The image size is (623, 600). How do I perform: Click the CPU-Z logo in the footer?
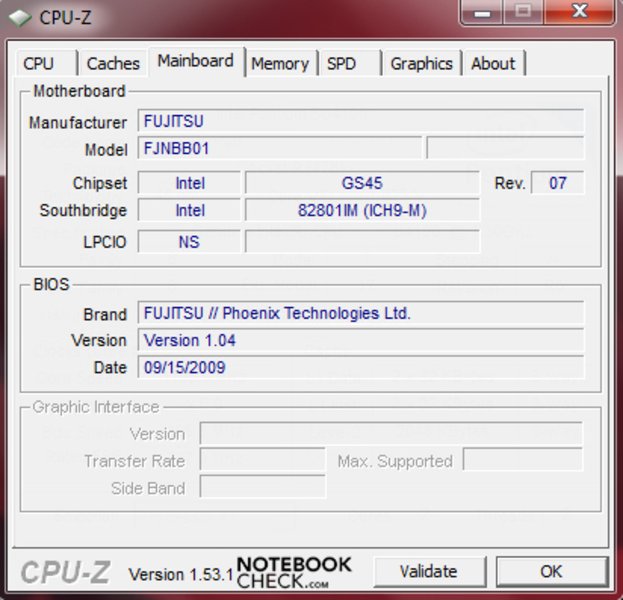point(65,572)
